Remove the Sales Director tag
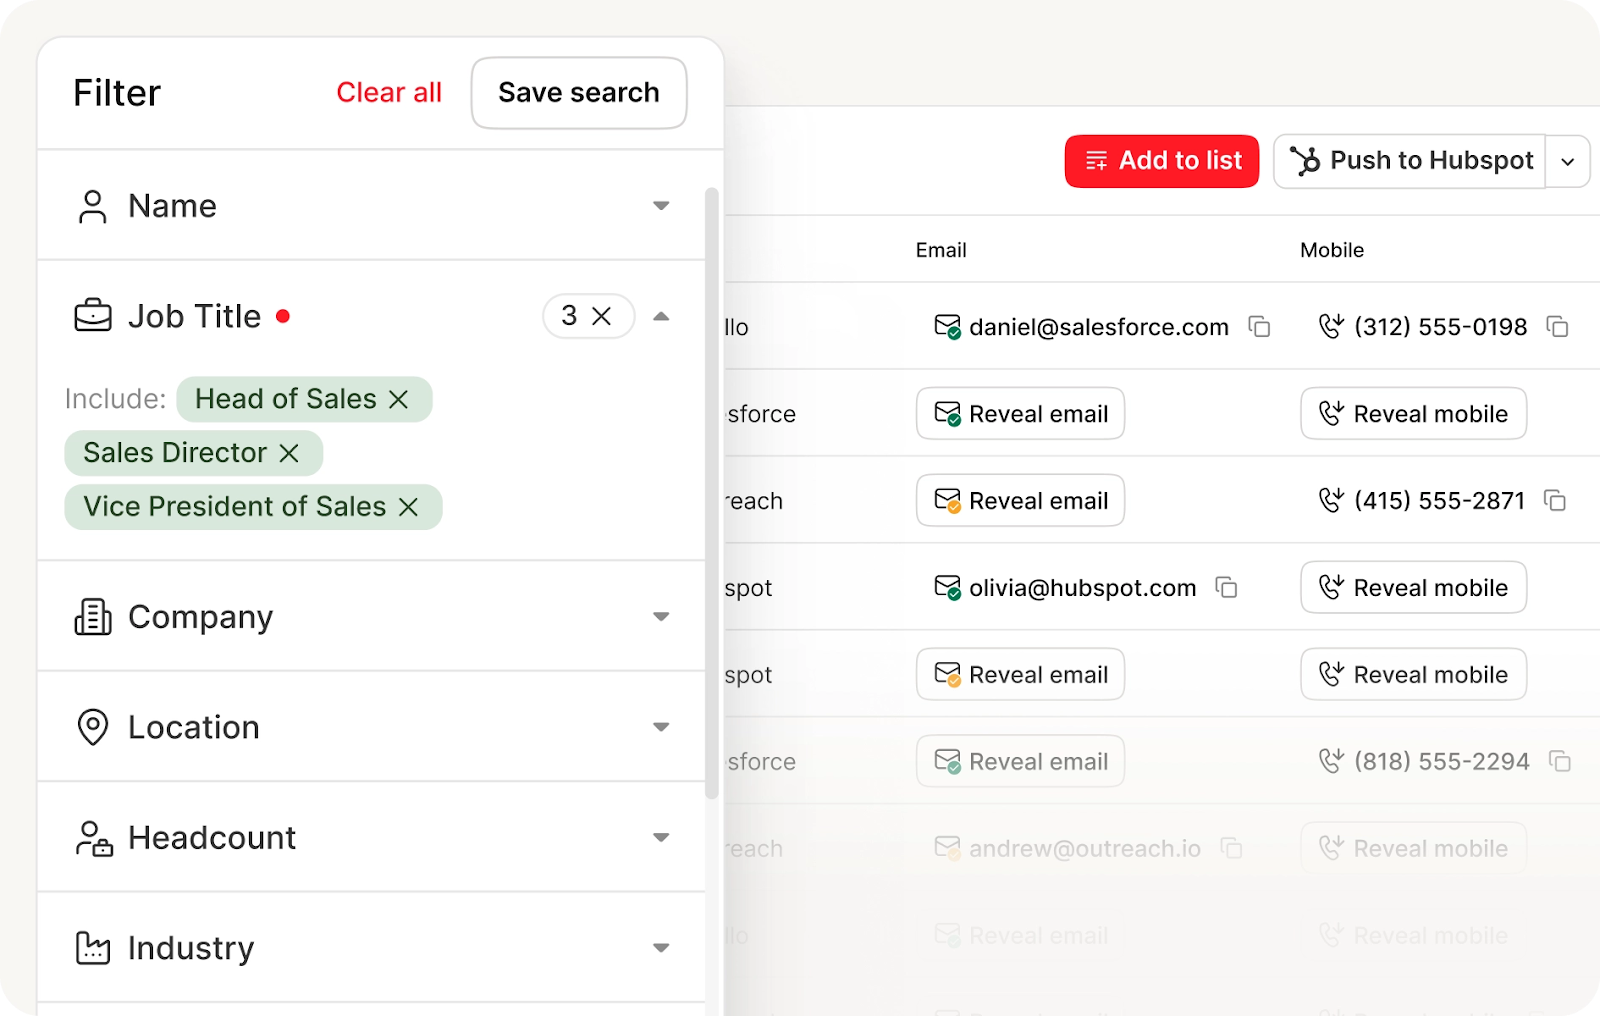Screen dimensions: 1600x1016 (289, 453)
